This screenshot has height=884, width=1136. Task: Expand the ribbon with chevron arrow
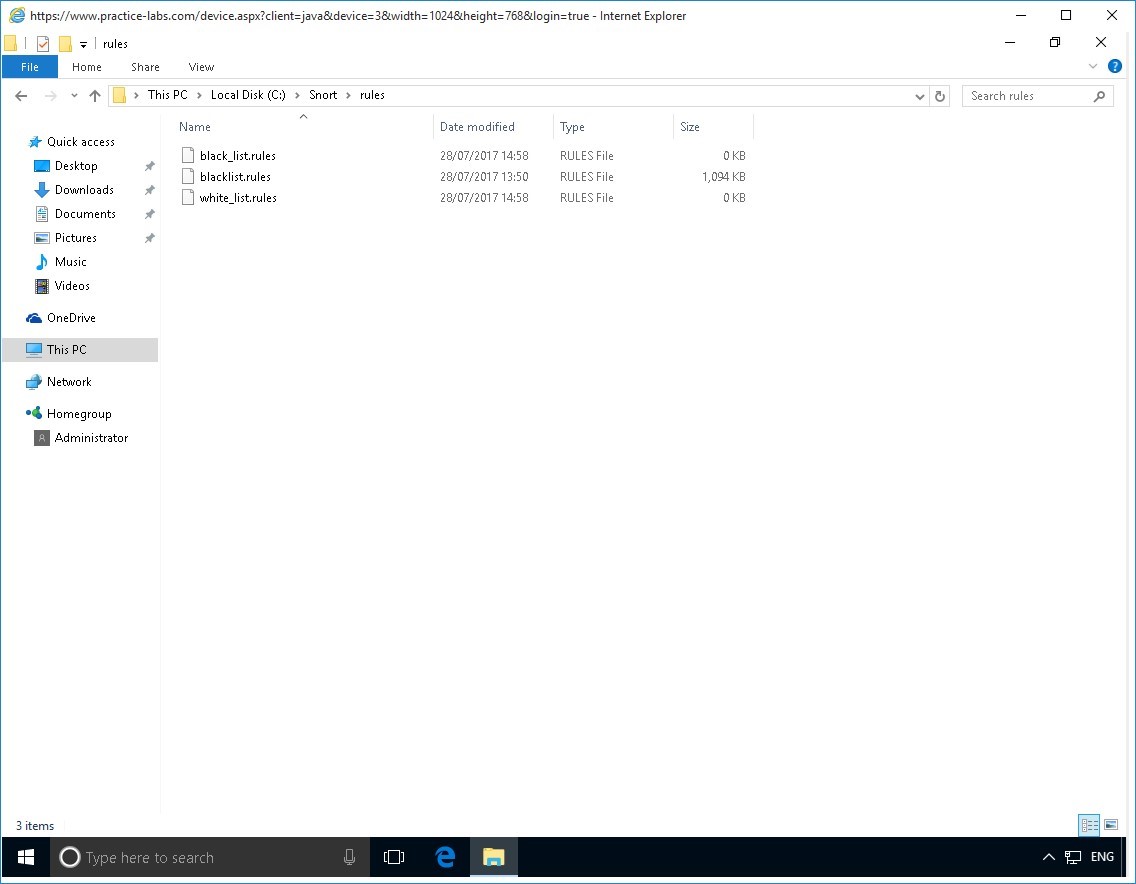1093,67
